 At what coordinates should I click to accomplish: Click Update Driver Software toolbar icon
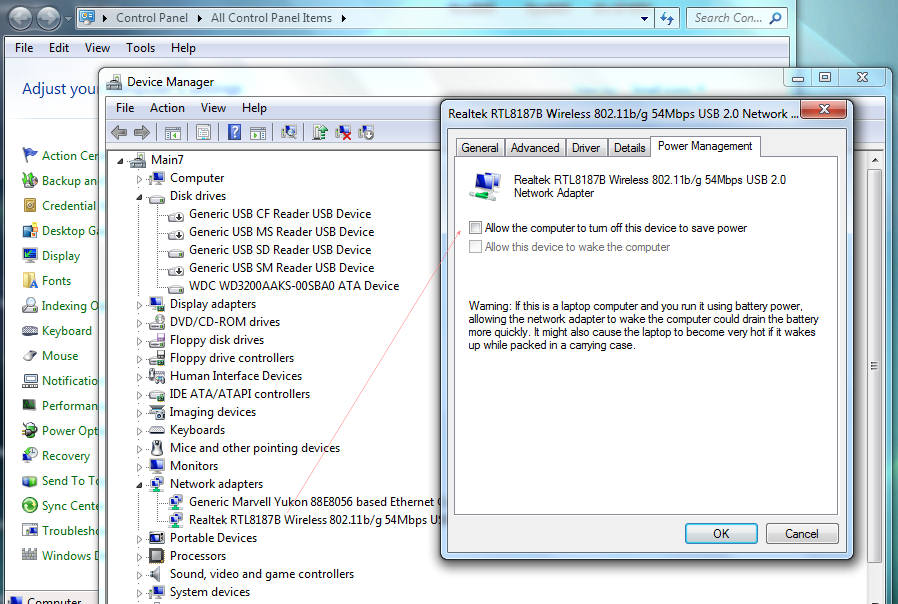(x=320, y=132)
